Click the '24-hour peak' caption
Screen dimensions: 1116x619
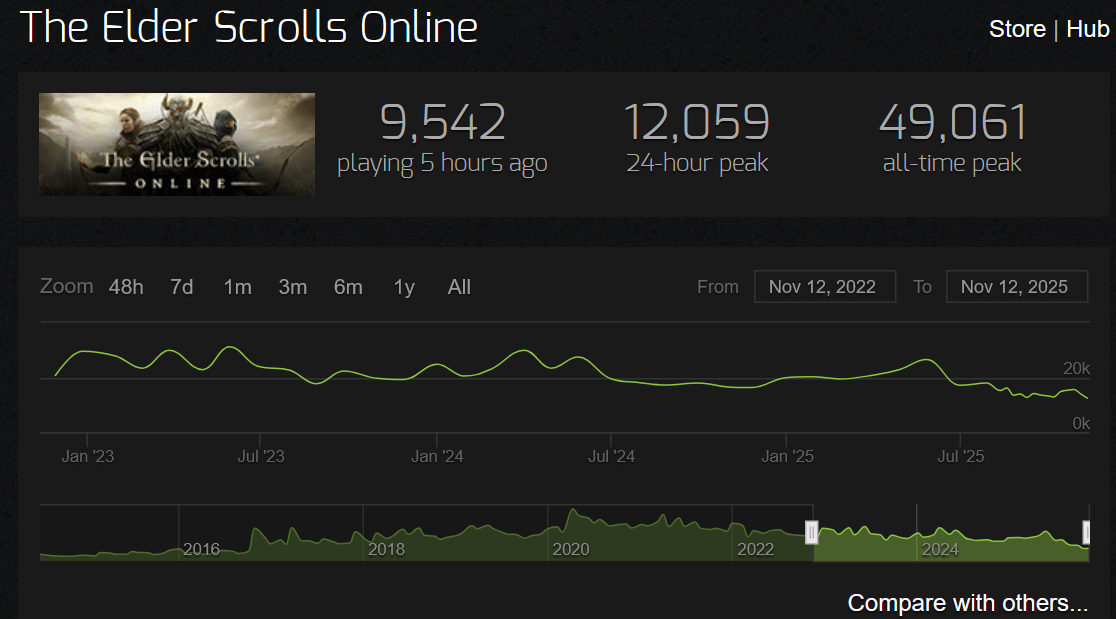(x=697, y=164)
